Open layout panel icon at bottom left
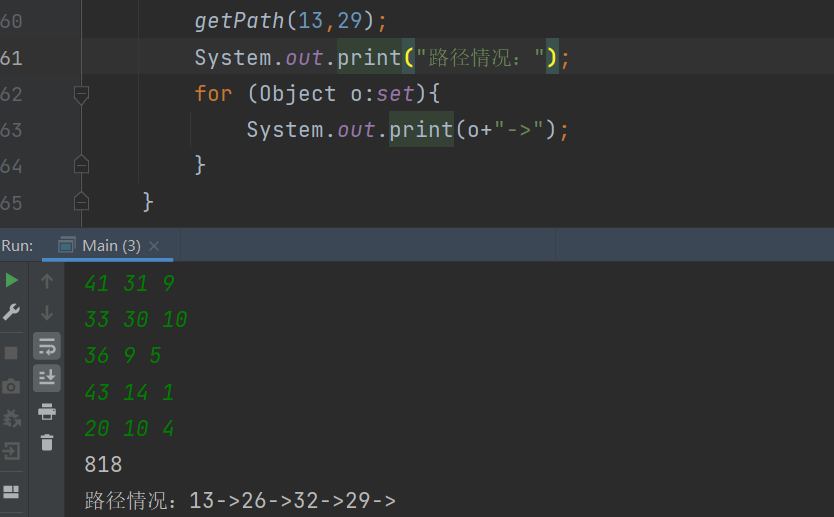This screenshot has width=834, height=517. pyautogui.click(x=11, y=491)
